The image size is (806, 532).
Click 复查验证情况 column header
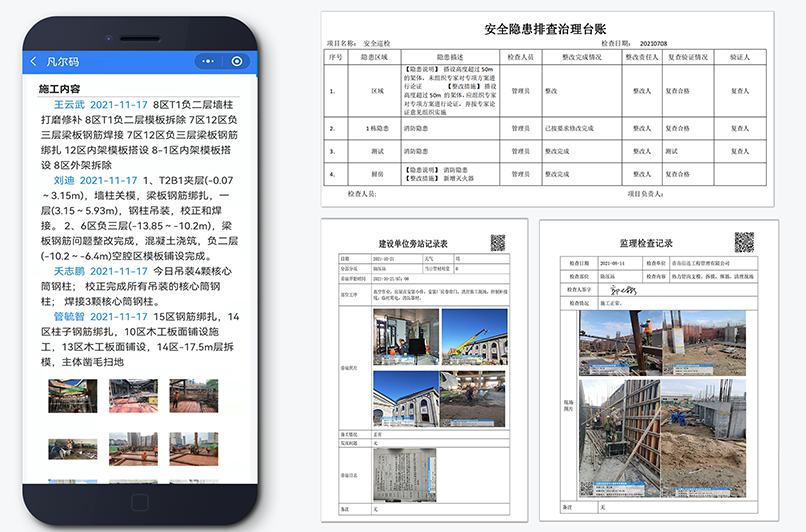click(x=688, y=57)
